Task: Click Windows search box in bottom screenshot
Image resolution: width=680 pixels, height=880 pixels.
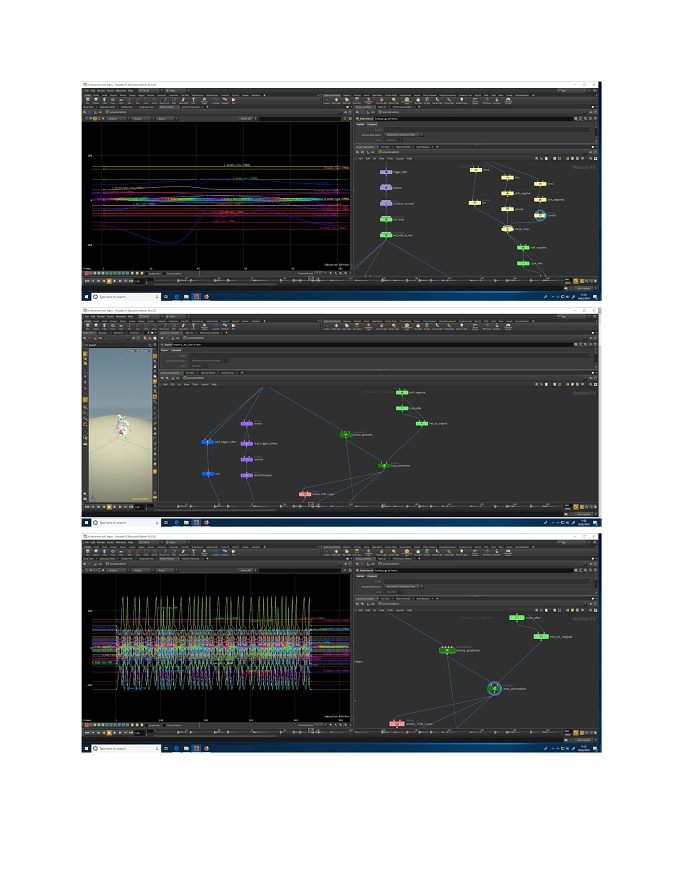Action: coord(126,748)
